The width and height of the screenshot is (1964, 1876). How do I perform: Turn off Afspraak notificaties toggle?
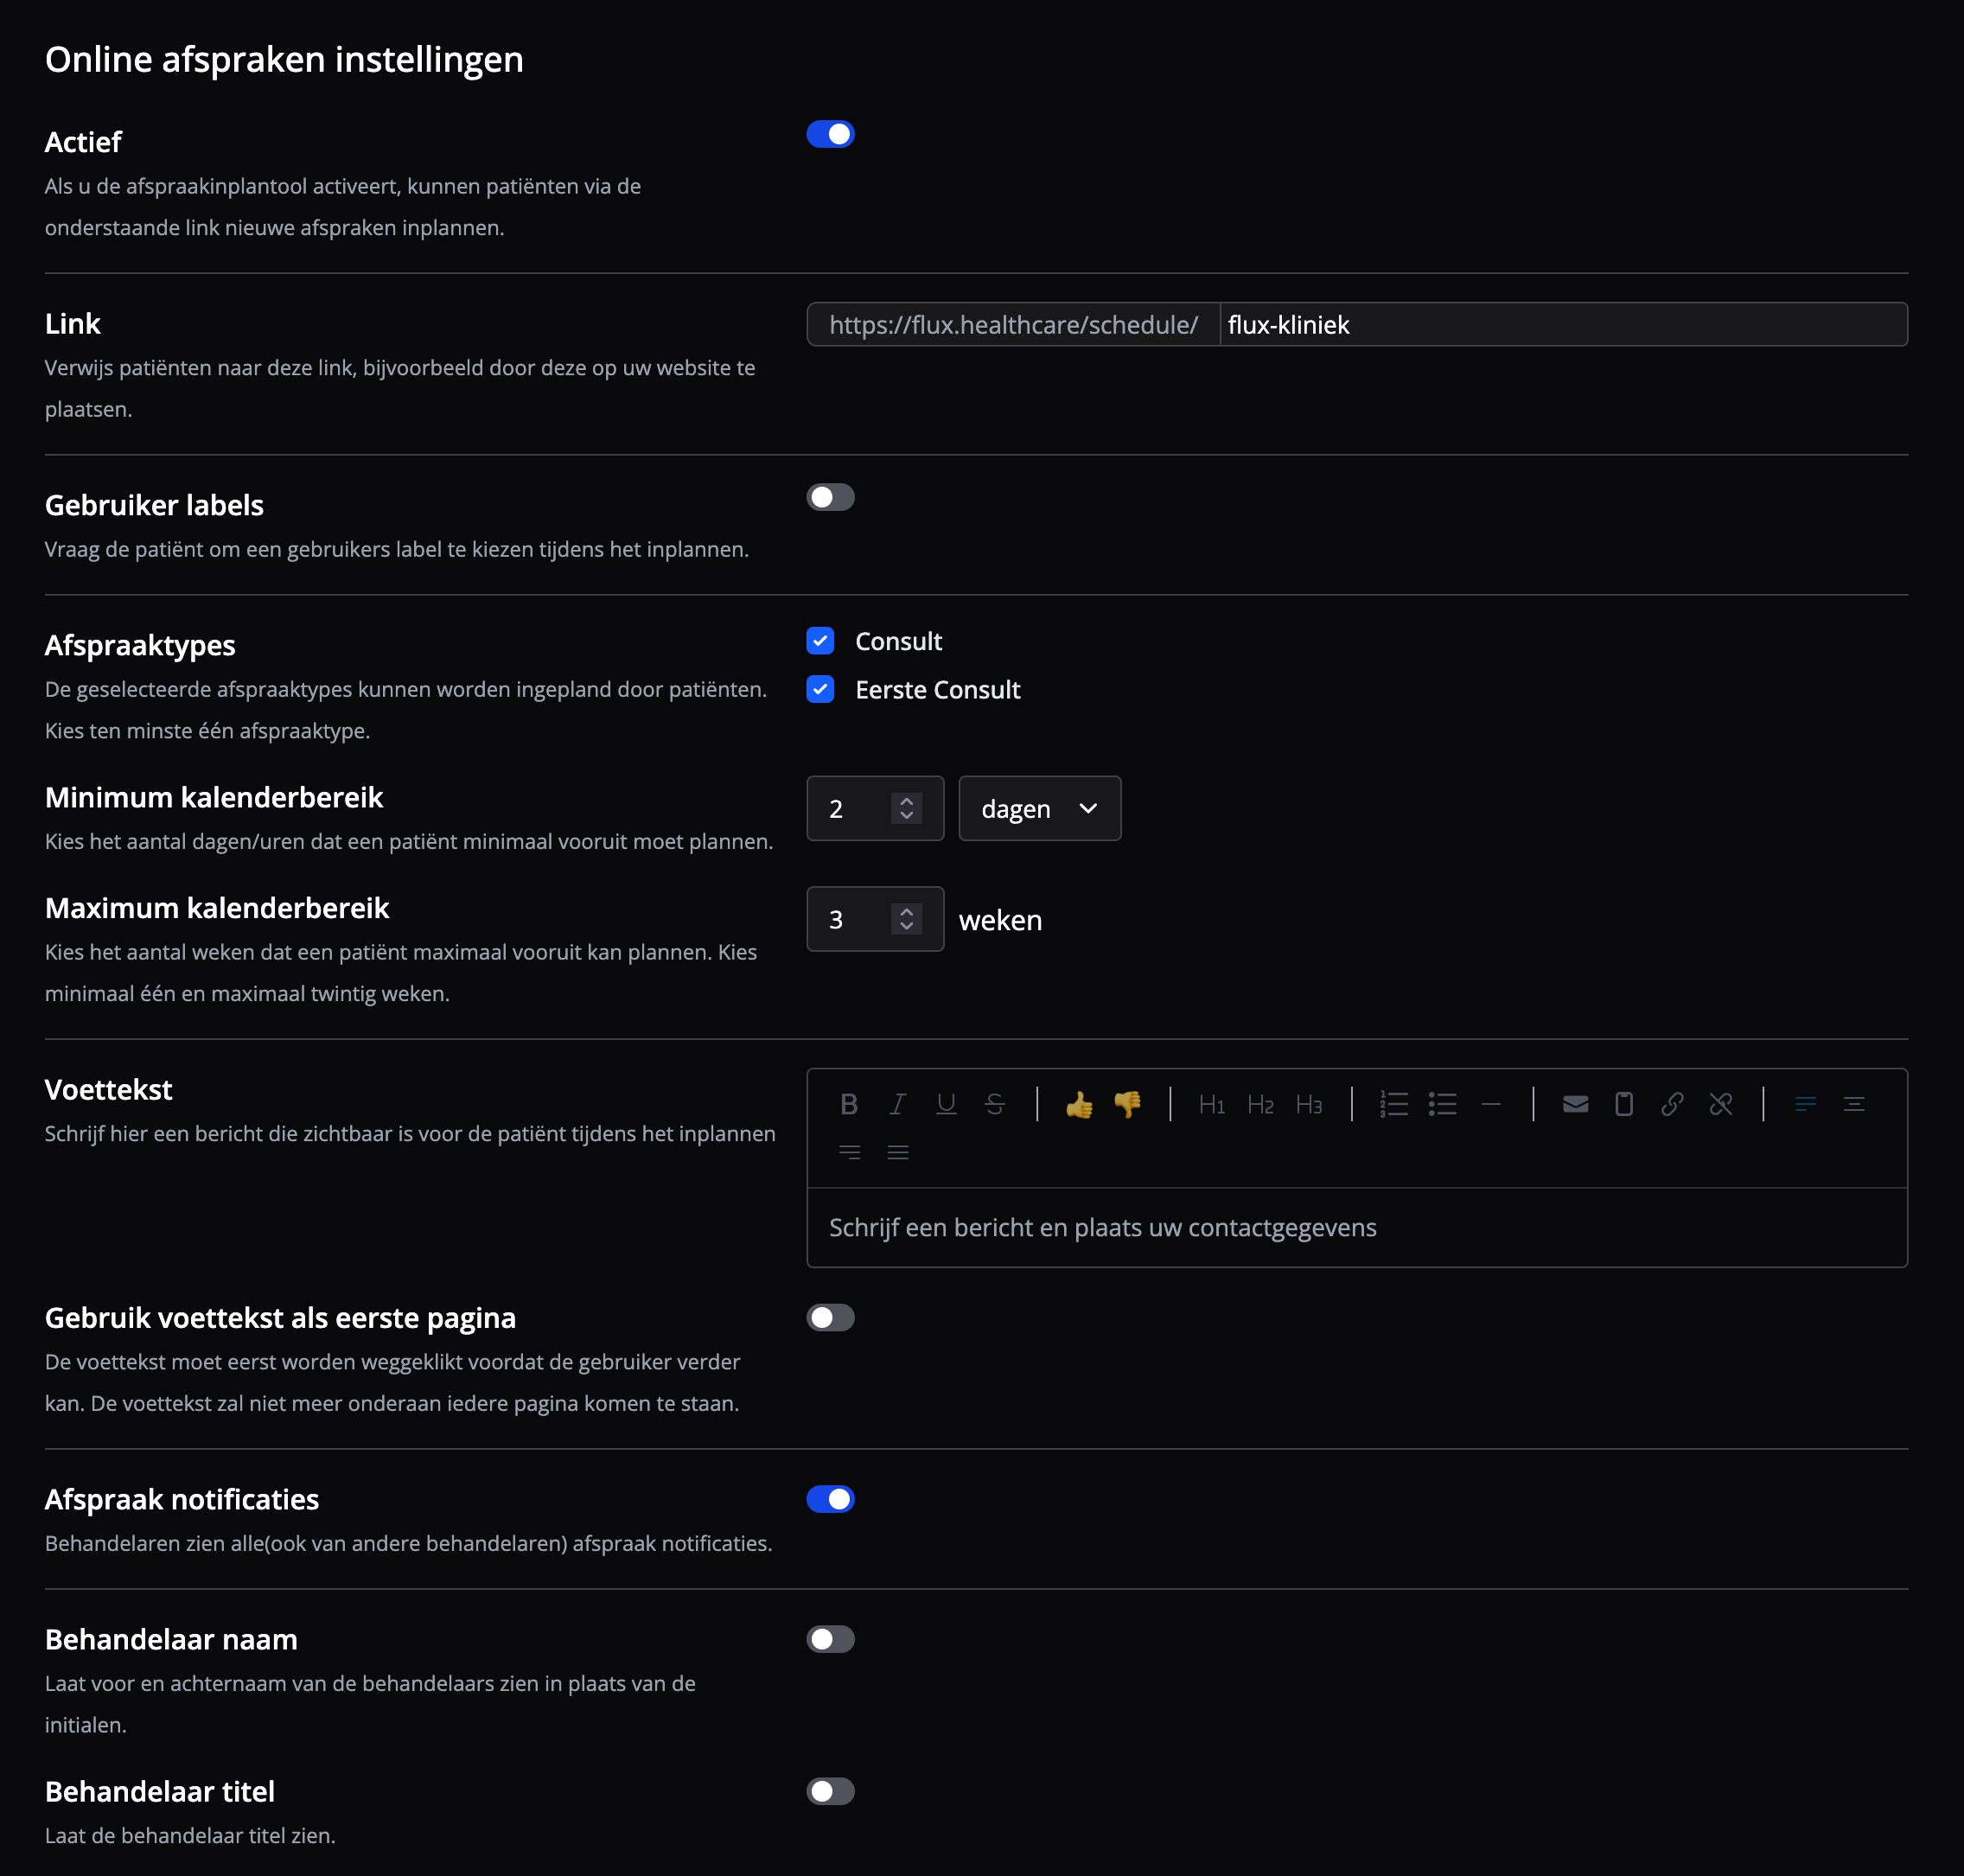(830, 1499)
